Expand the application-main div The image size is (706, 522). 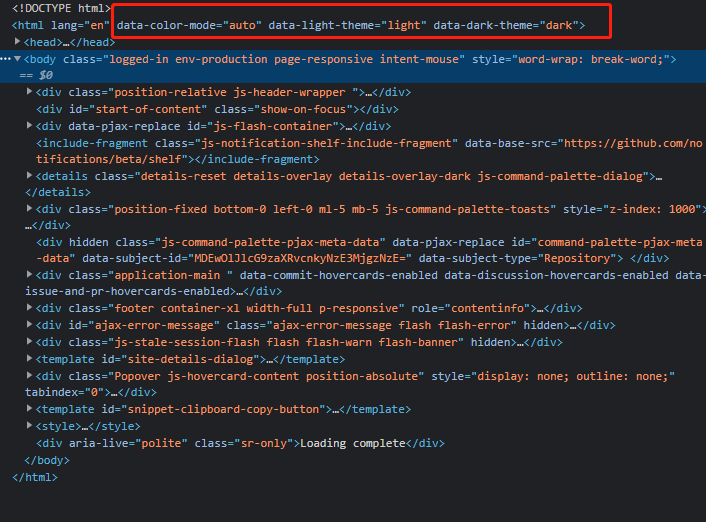29,275
